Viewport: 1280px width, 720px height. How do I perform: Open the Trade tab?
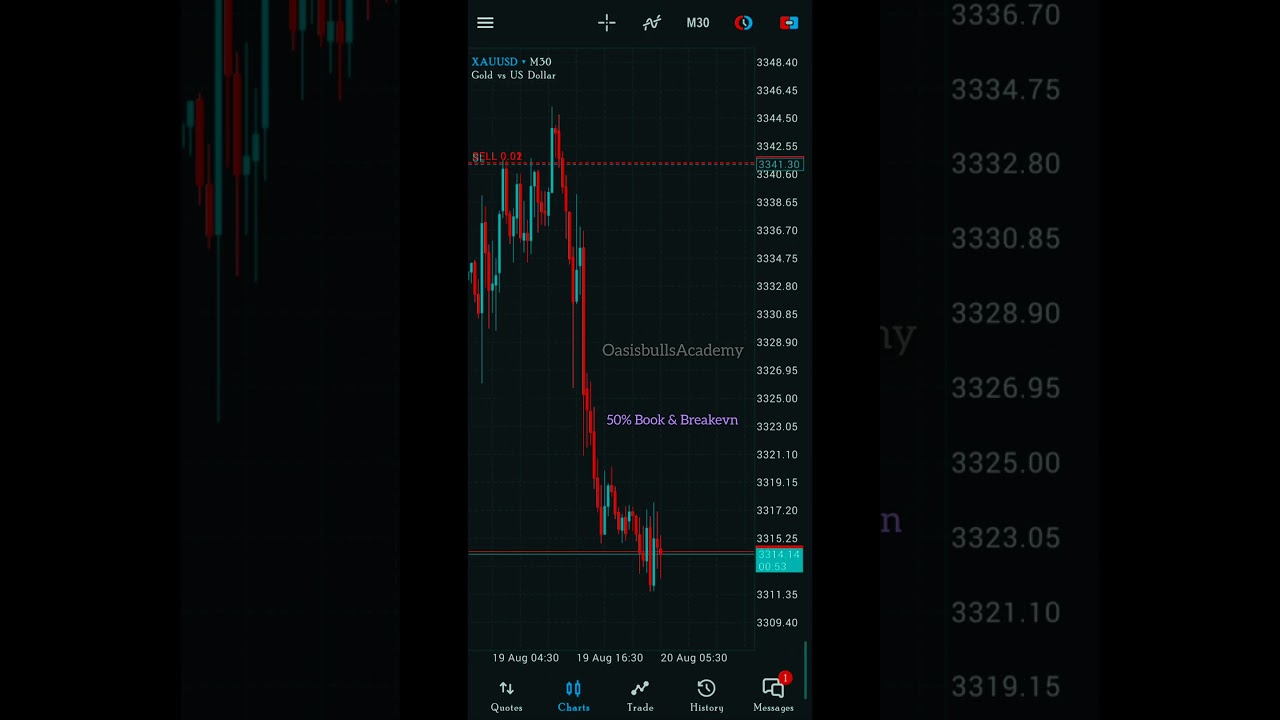coord(640,696)
